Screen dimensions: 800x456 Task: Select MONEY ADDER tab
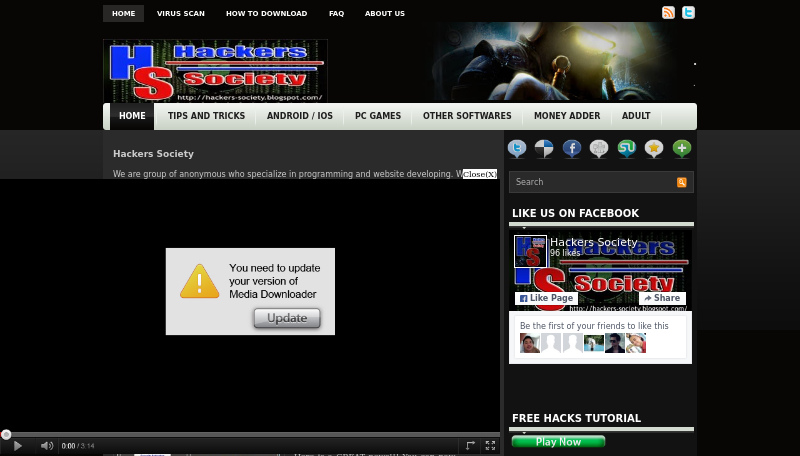(567, 116)
